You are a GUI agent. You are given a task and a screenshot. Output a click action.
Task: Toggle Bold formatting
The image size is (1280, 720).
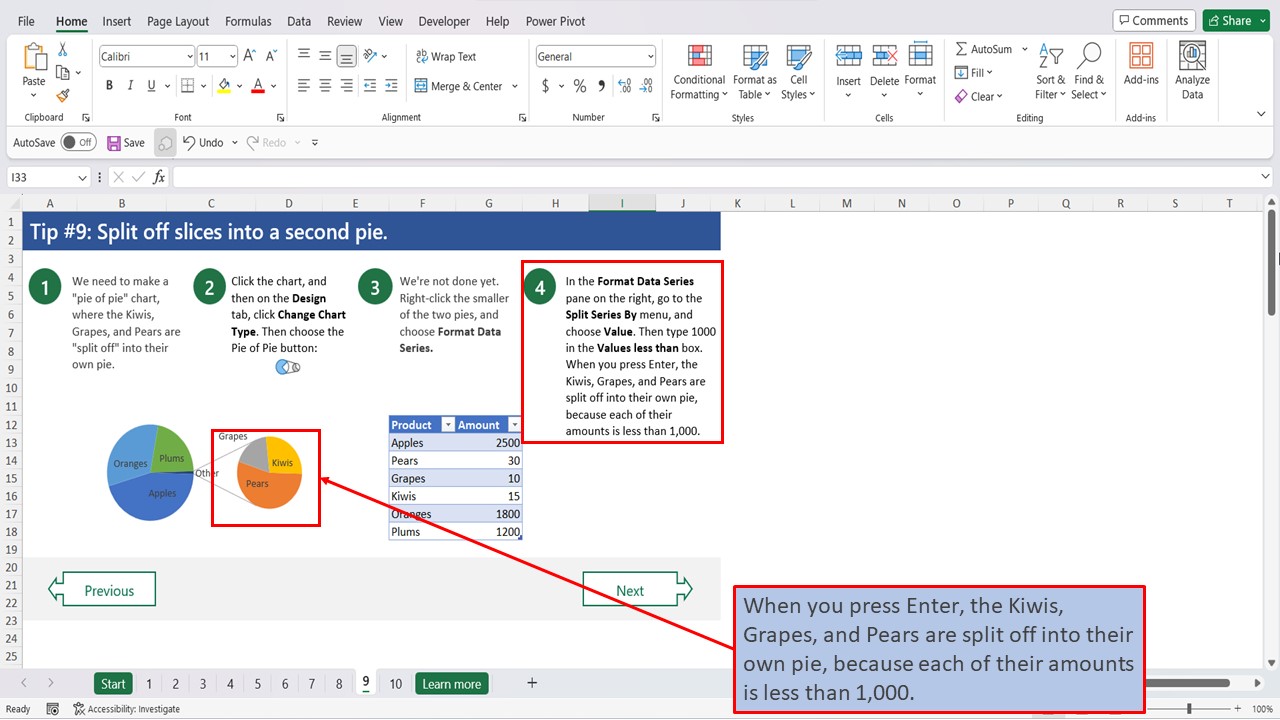click(x=109, y=86)
